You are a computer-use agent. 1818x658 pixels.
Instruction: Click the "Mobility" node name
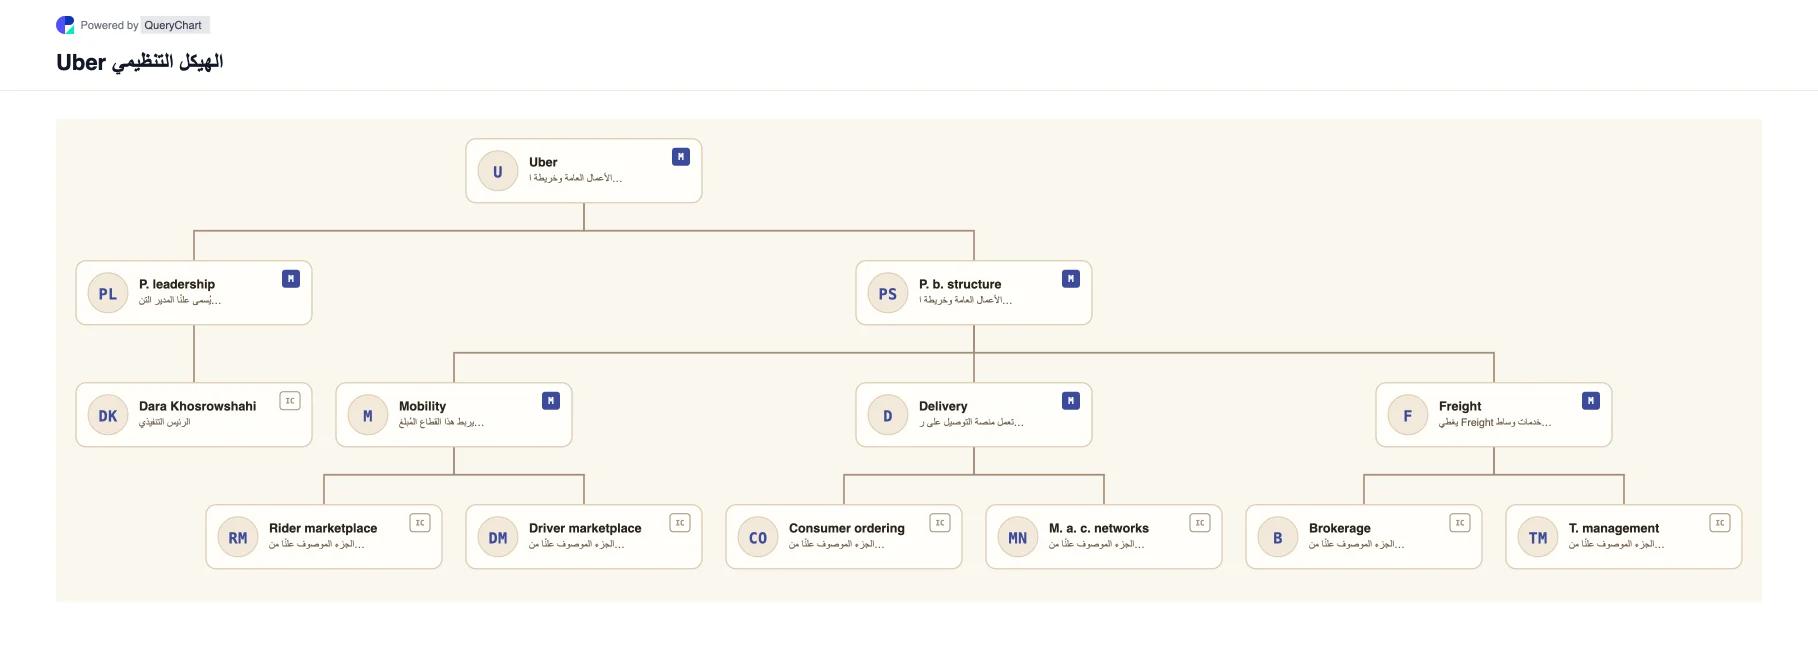click(423, 406)
